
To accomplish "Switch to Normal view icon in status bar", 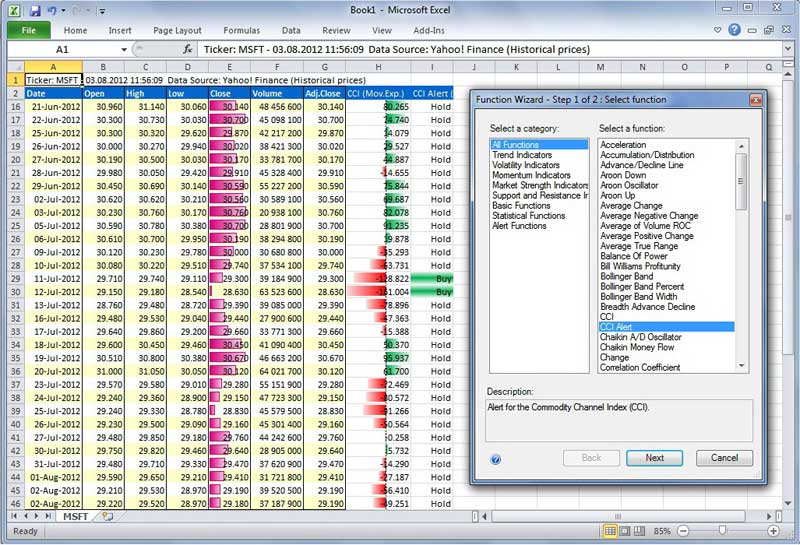I will click(610, 531).
